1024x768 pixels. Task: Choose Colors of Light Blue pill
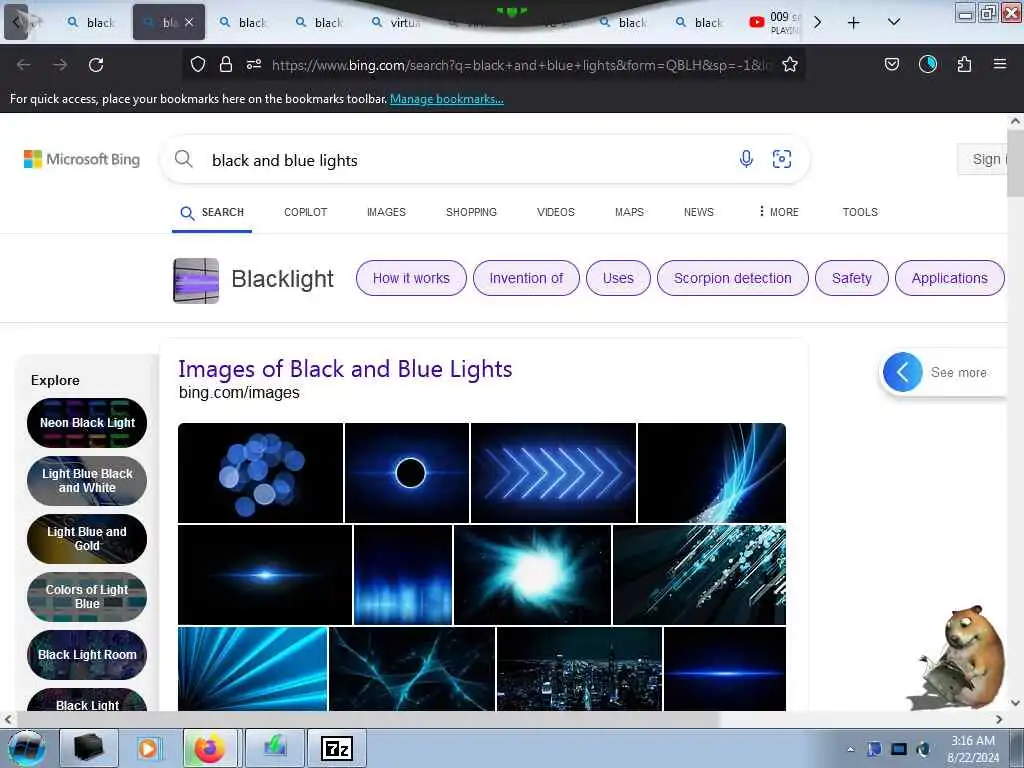(87, 597)
